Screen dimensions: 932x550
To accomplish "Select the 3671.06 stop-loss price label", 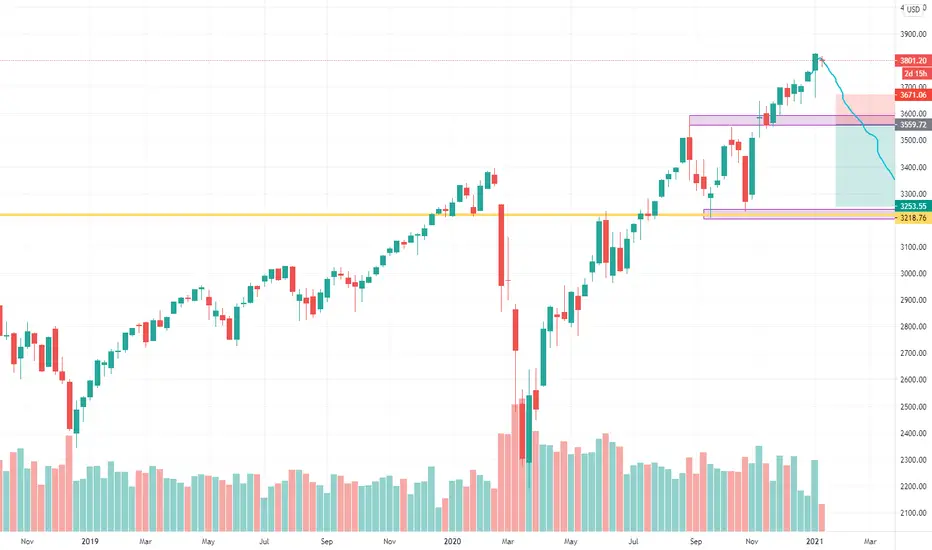I will point(913,95).
